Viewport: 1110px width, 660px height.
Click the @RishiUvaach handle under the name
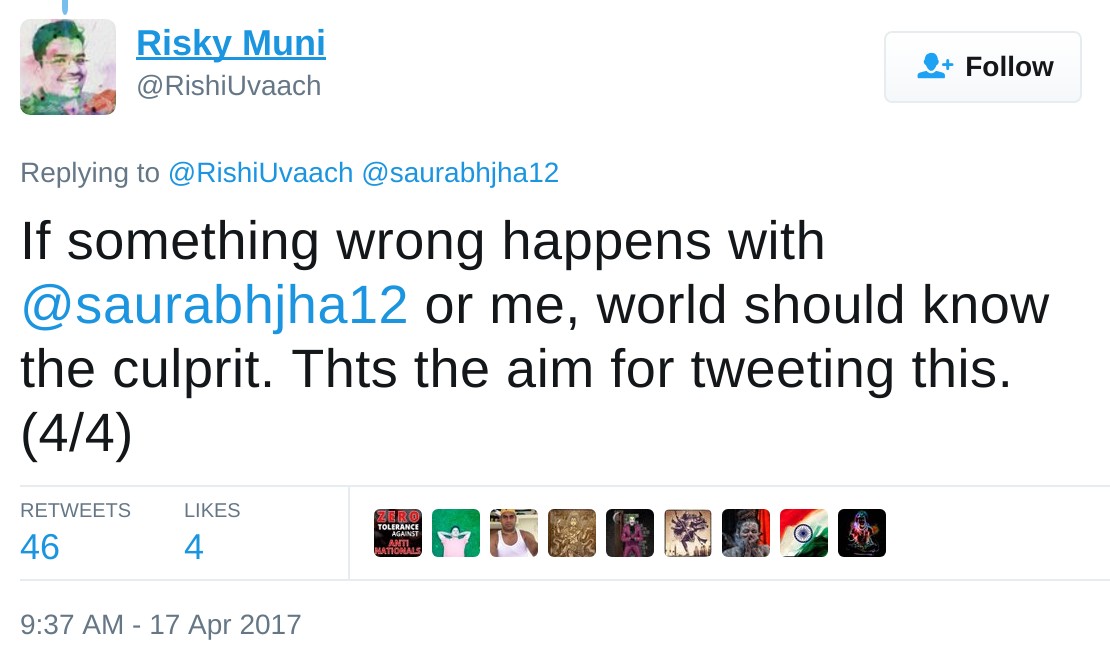pos(229,86)
